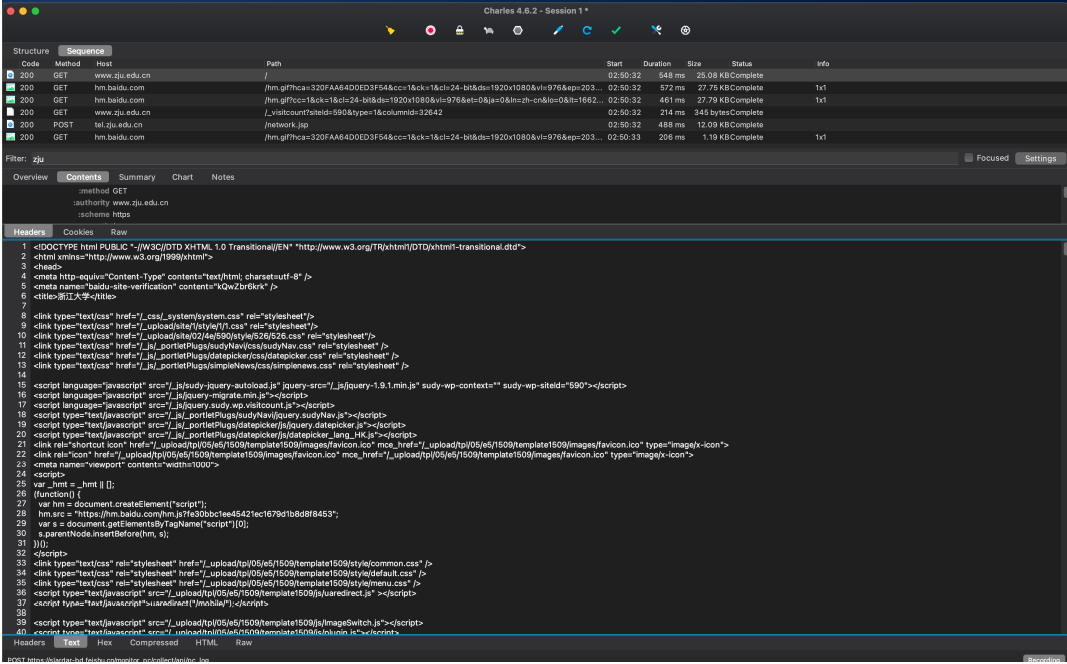
Task: Switch to the Sequence view
Action: click(85, 51)
